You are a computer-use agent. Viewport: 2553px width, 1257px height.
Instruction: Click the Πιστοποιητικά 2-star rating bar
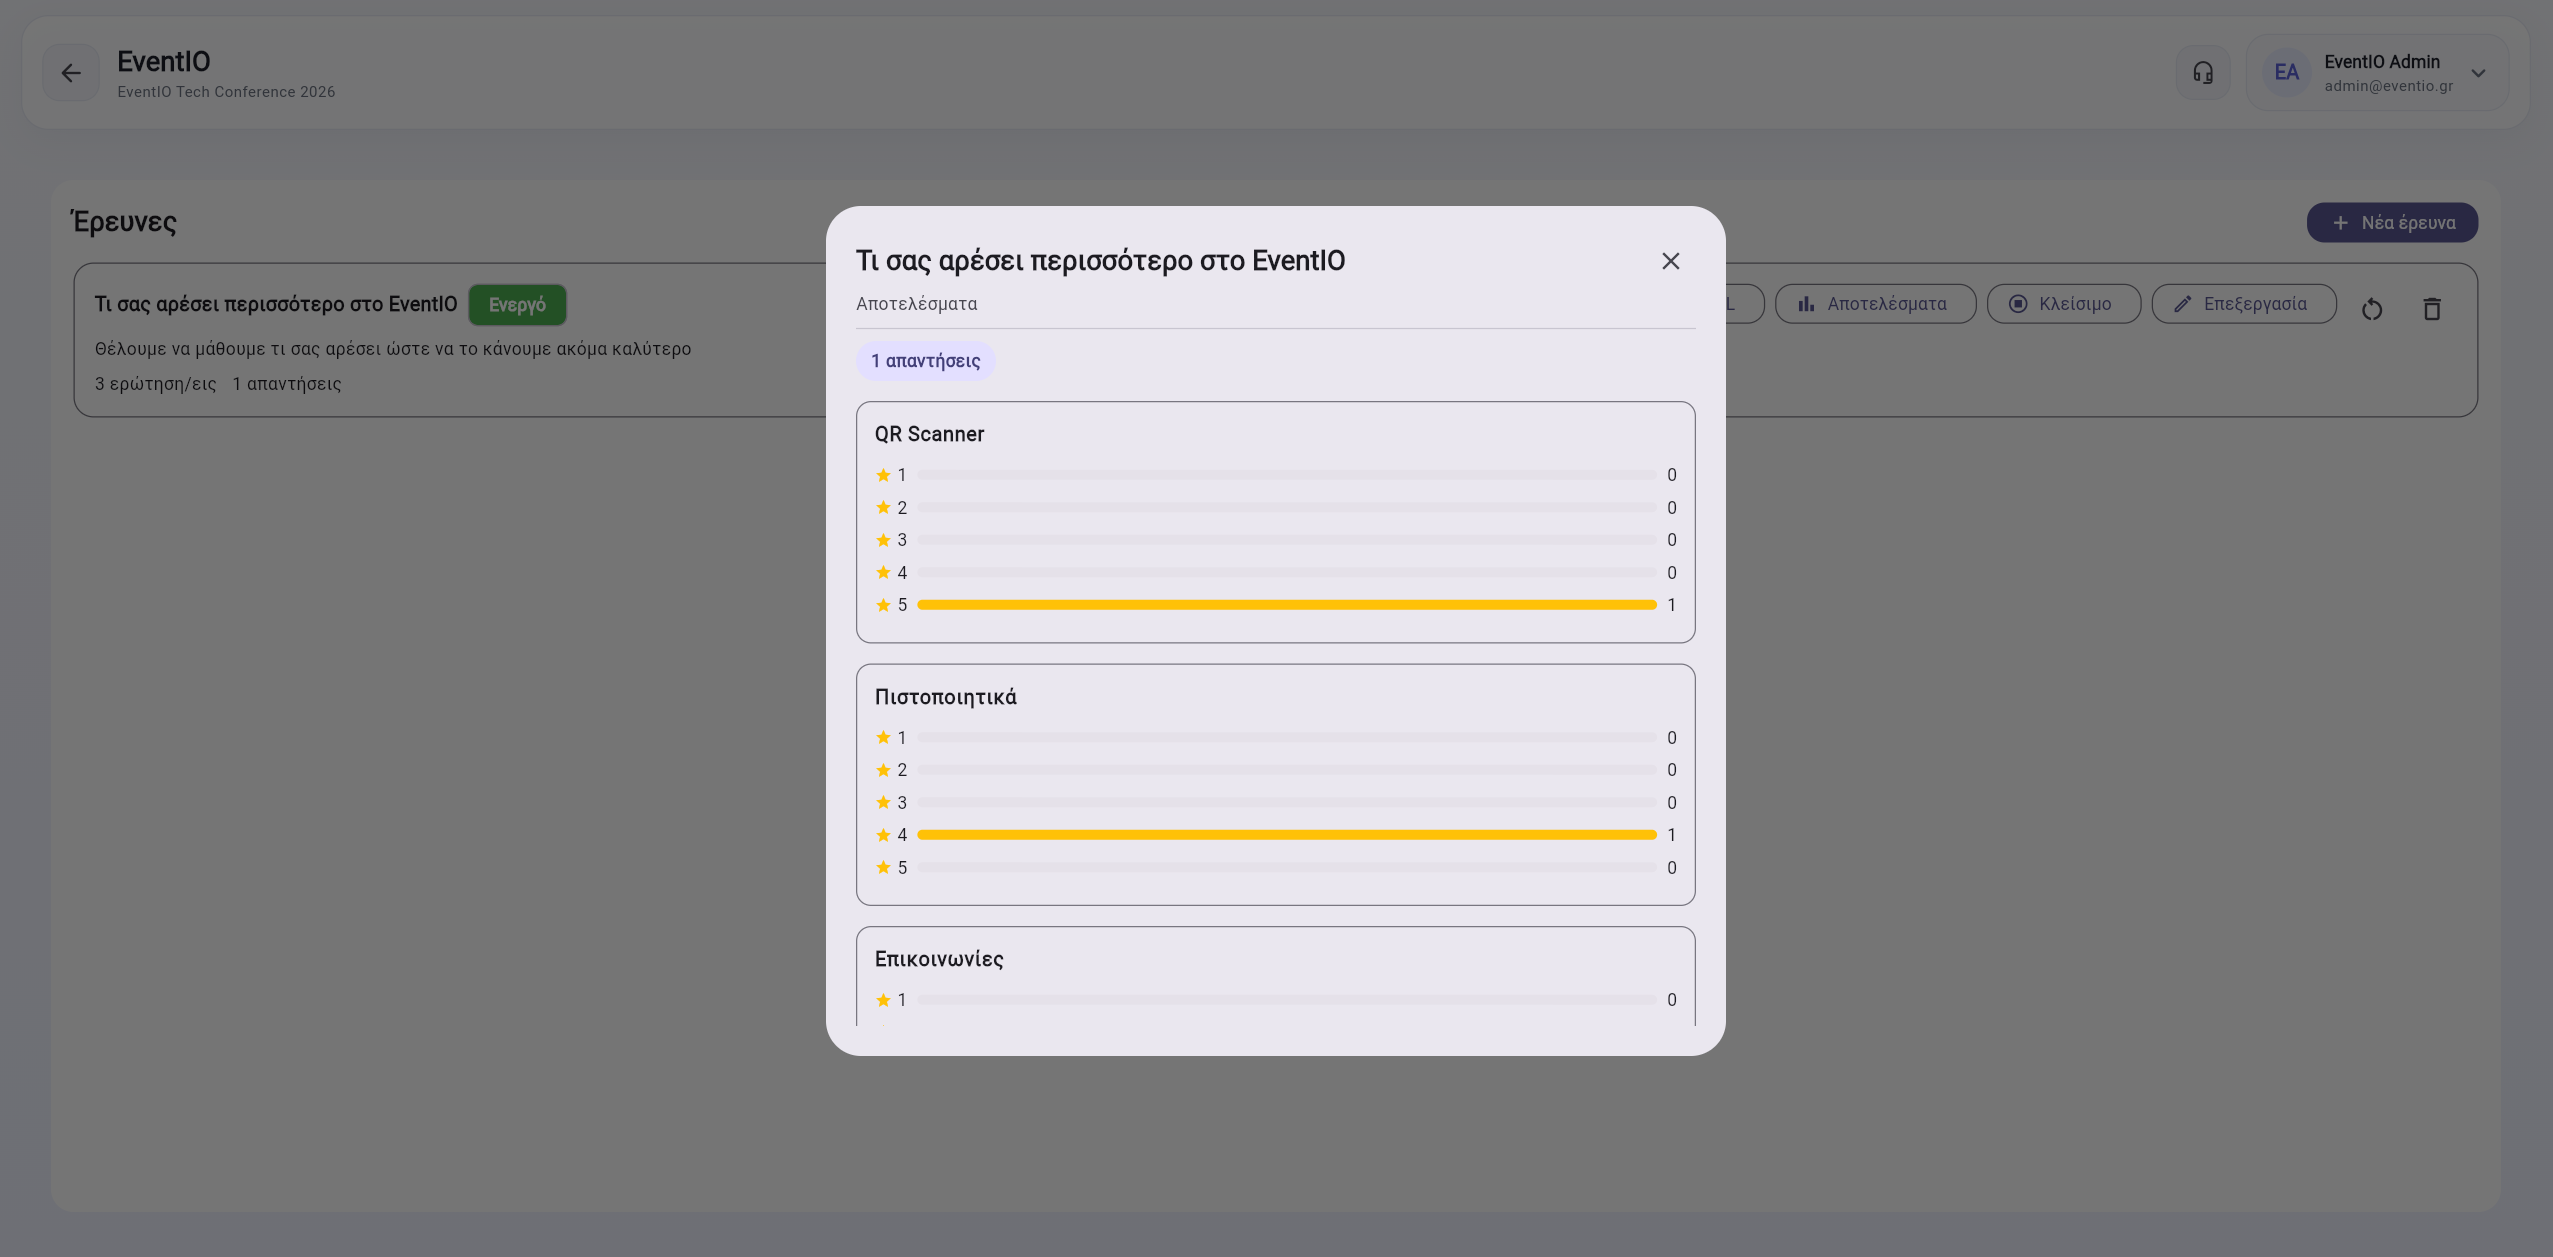pyautogui.click(x=1287, y=770)
